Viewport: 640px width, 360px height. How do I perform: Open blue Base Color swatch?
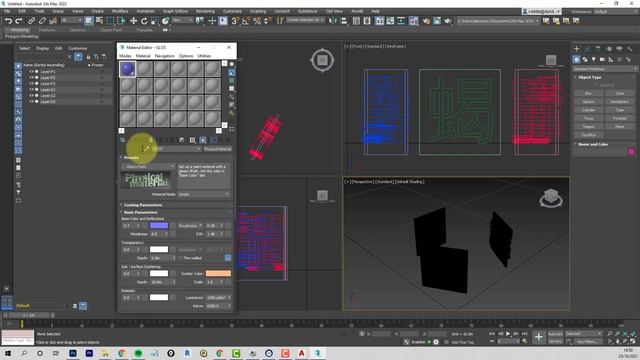point(159,225)
